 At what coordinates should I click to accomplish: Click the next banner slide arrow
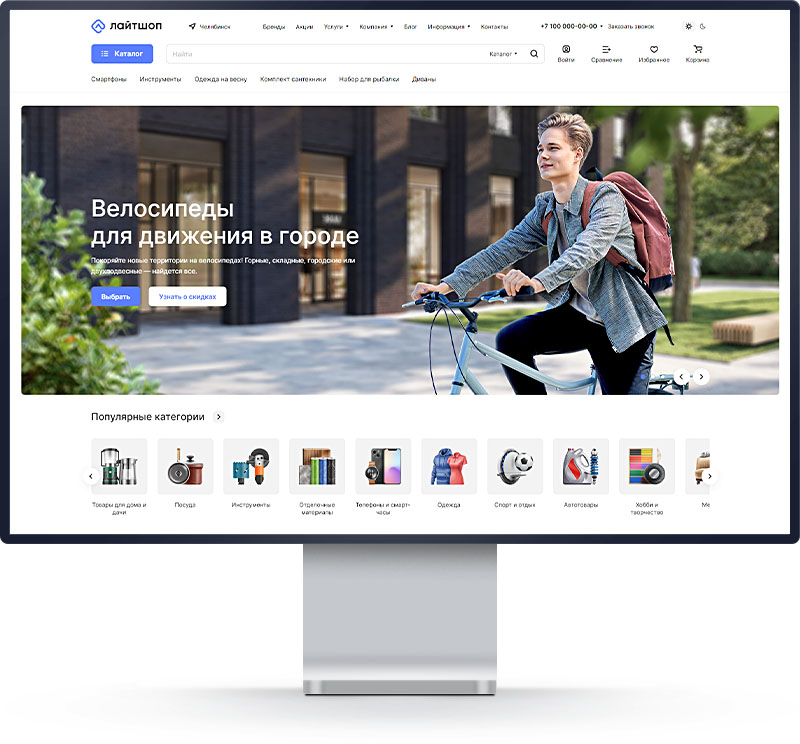702,377
